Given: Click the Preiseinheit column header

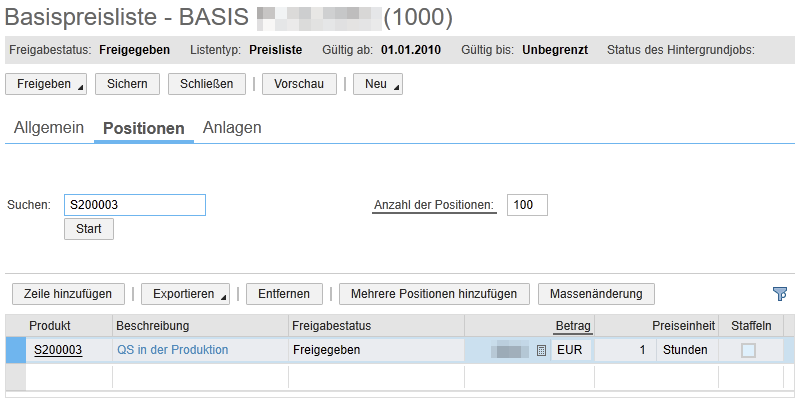Looking at the screenshot, I should tap(683, 326).
